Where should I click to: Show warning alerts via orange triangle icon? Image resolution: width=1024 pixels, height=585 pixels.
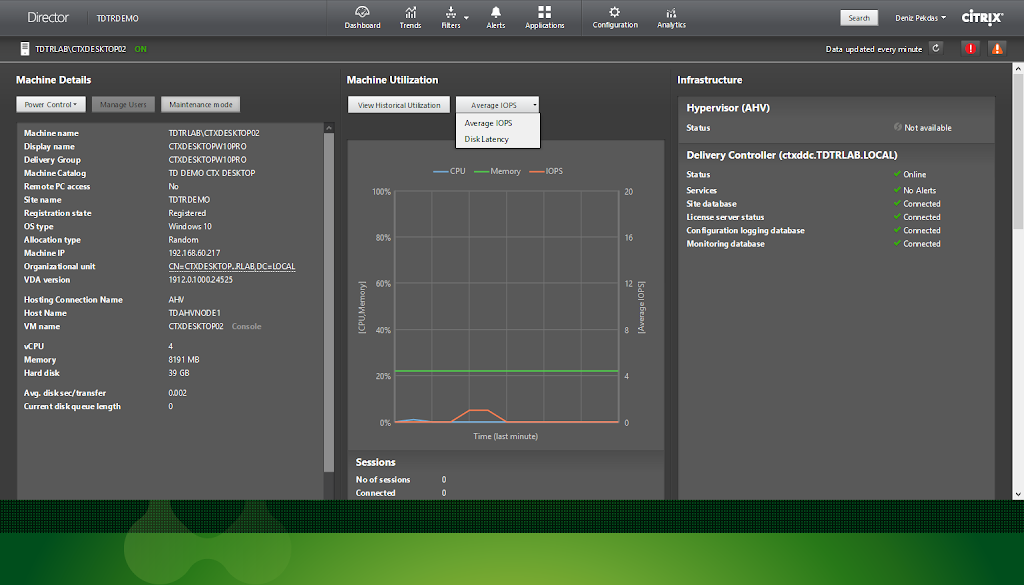pyautogui.click(x=997, y=48)
